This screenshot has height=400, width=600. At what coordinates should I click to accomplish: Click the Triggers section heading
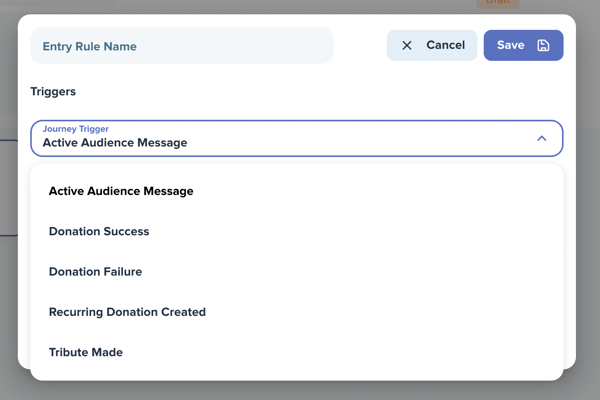(53, 91)
